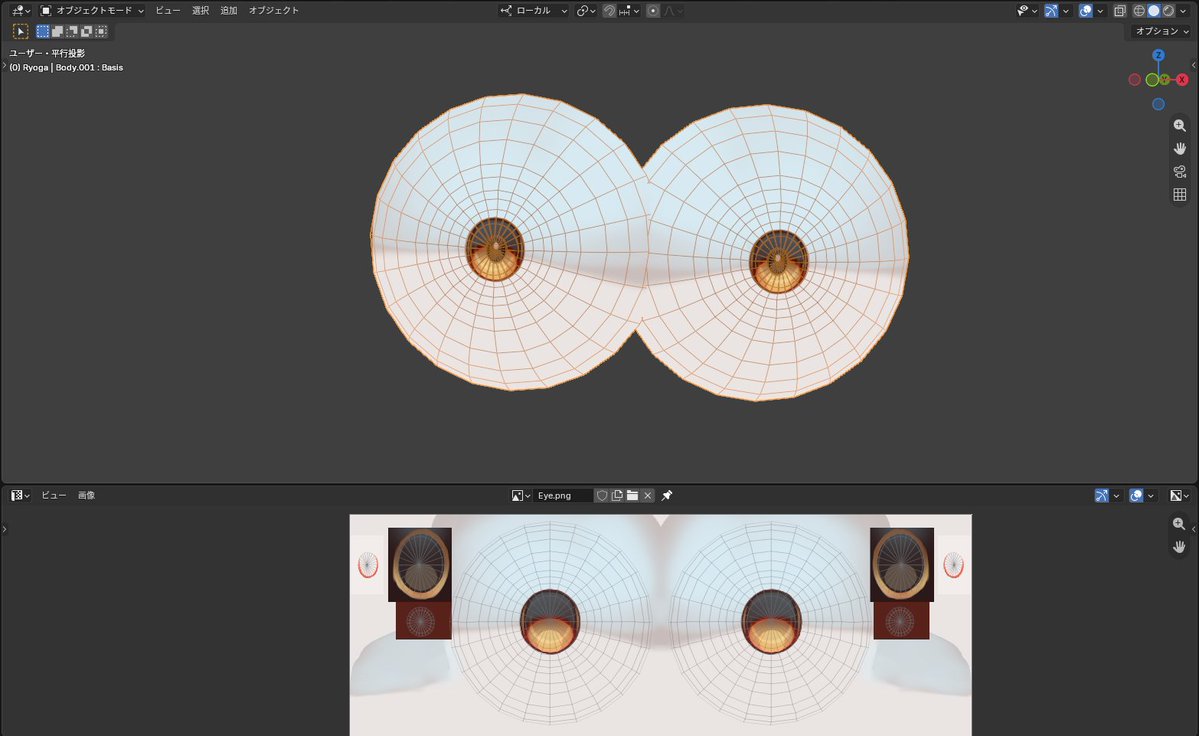Image resolution: width=1199 pixels, height=736 pixels.
Task: Click the blue Z axis gizmo
Action: click(1158, 55)
